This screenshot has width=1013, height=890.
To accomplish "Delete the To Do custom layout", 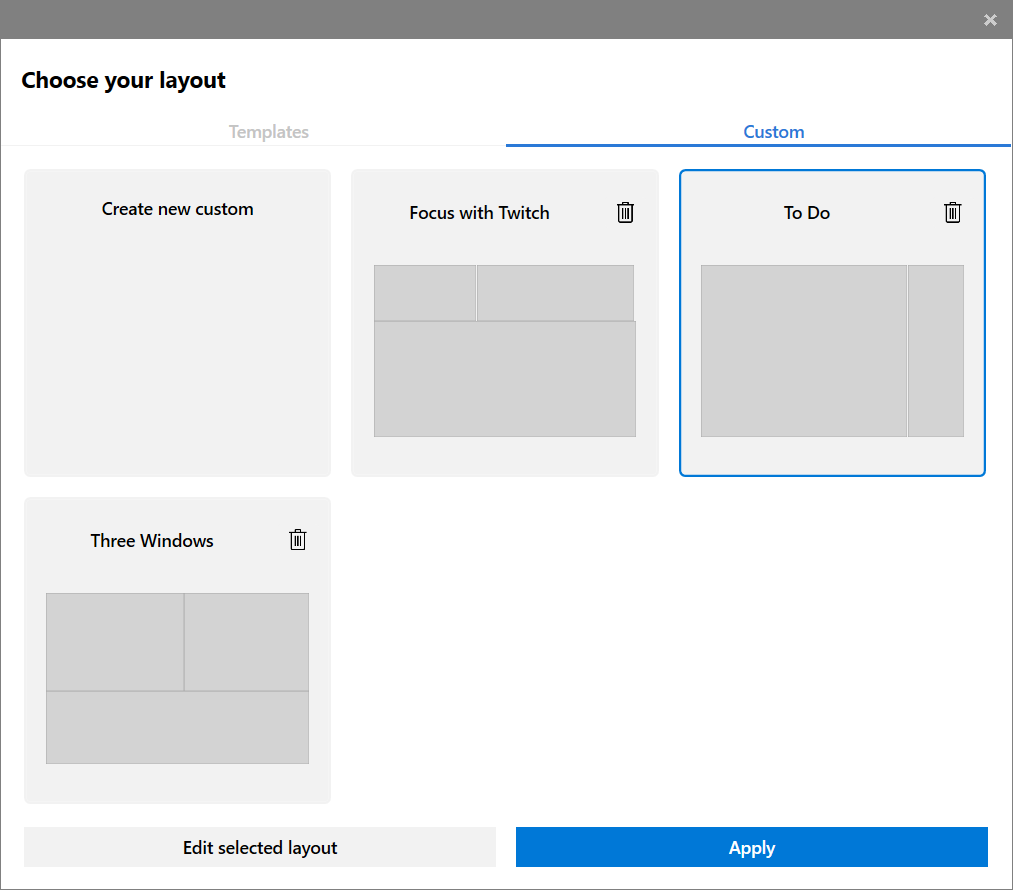I will pos(952,212).
